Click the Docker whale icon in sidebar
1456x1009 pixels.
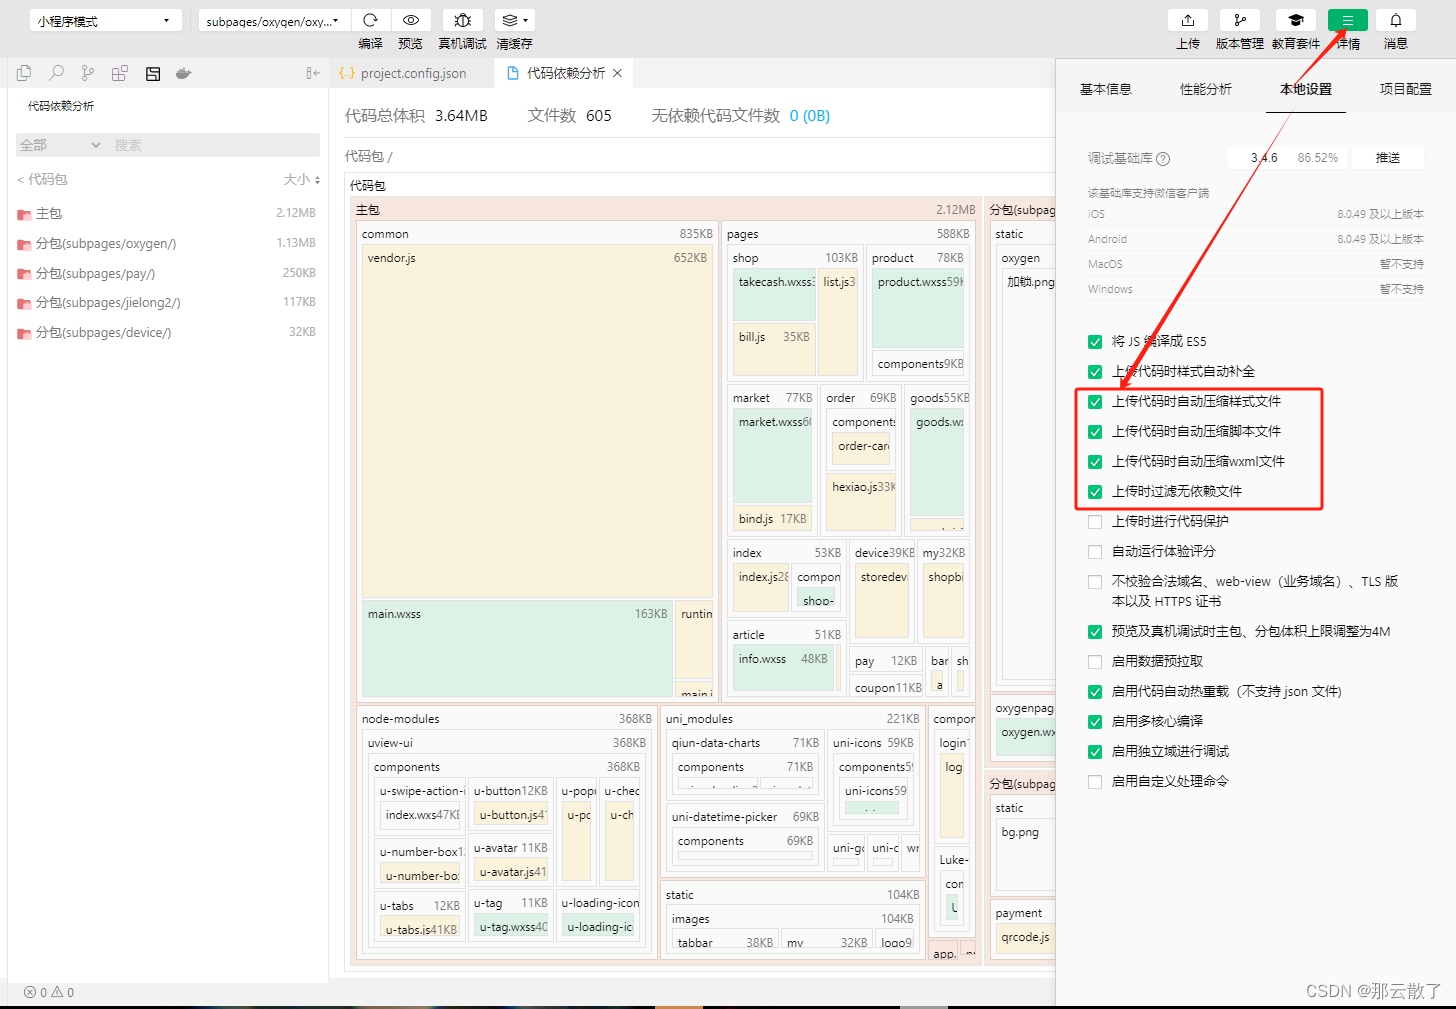click(183, 73)
